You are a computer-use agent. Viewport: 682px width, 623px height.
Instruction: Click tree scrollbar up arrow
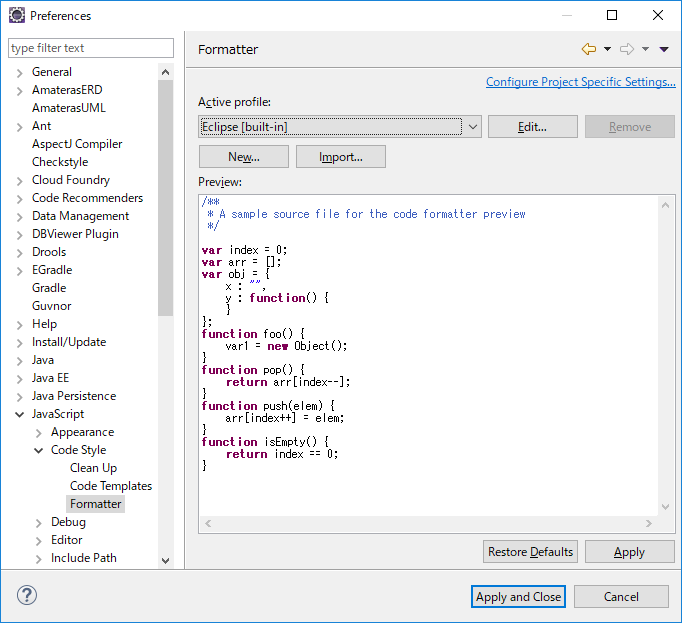pyautogui.click(x=165, y=72)
